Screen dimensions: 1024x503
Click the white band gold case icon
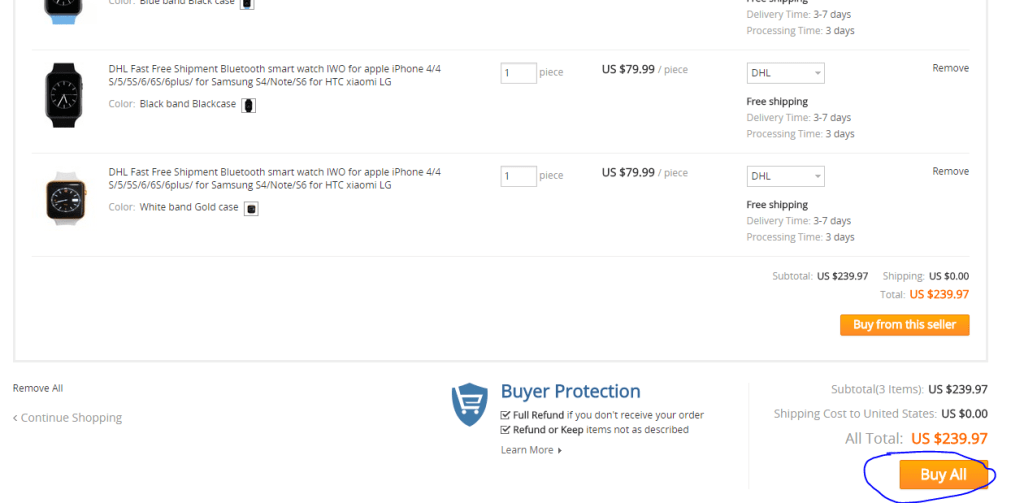pos(252,208)
